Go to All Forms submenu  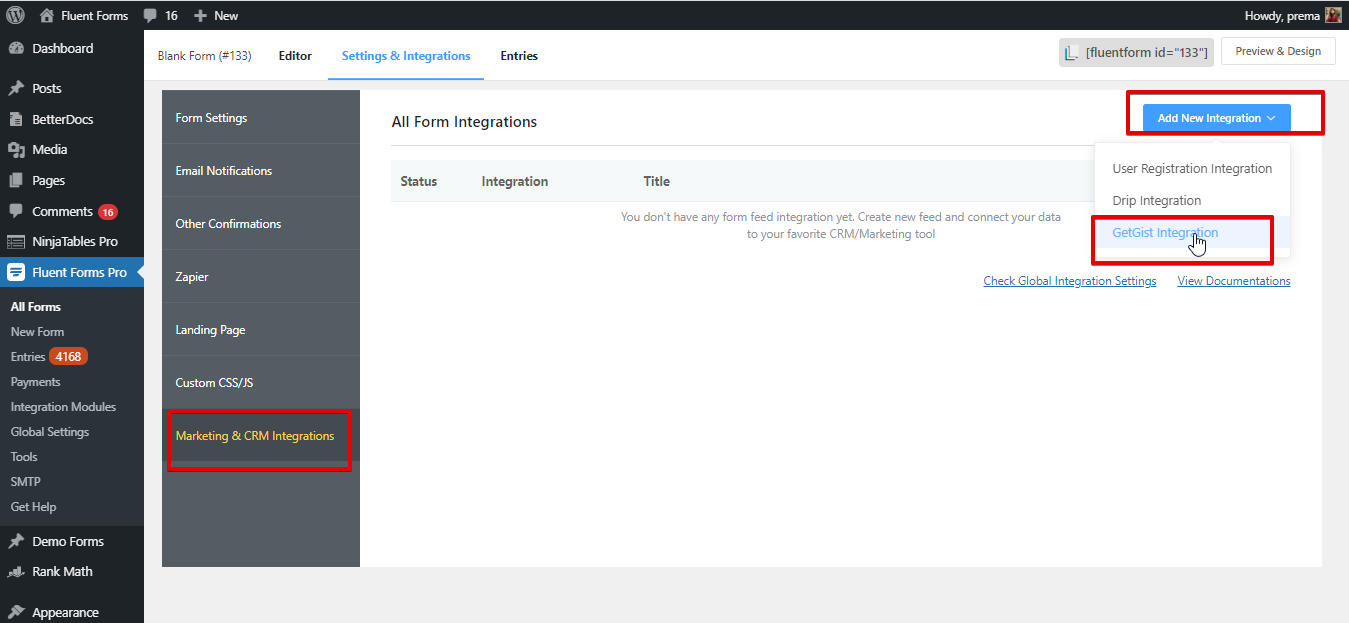point(36,307)
